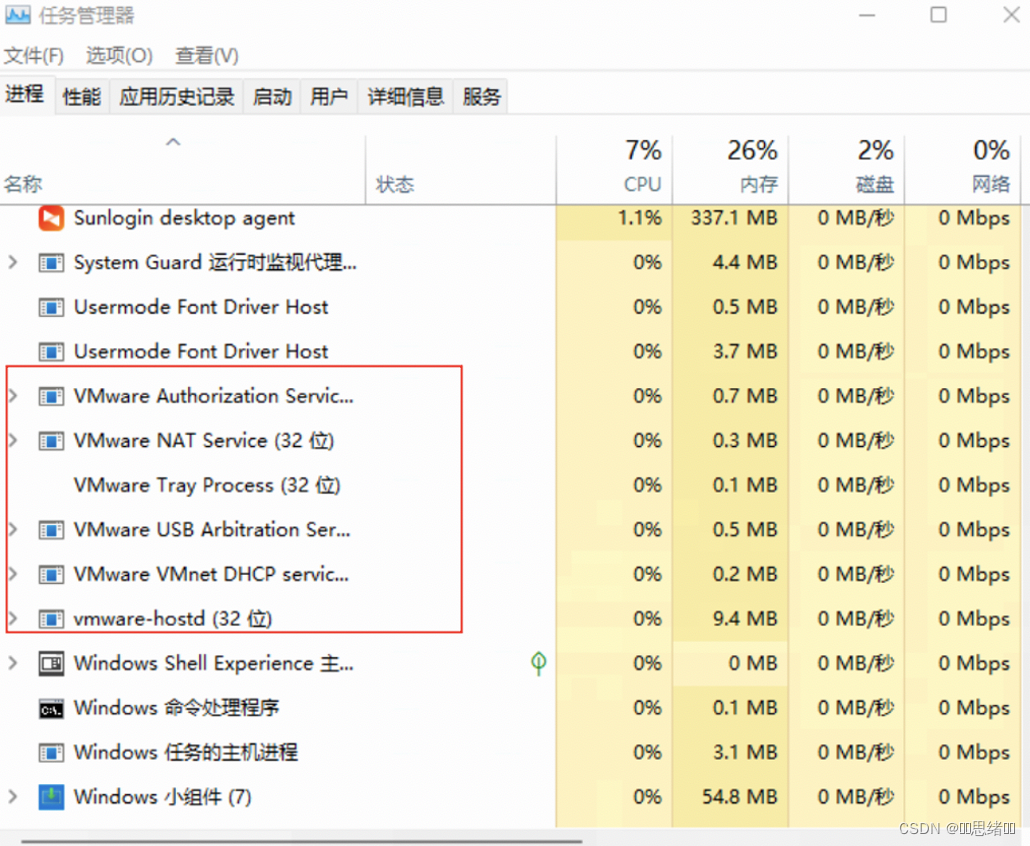Image resolution: width=1030 pixels, height=846 pixels.
Task: Switch to the 详细信息 tab
Action: [406, 97]
